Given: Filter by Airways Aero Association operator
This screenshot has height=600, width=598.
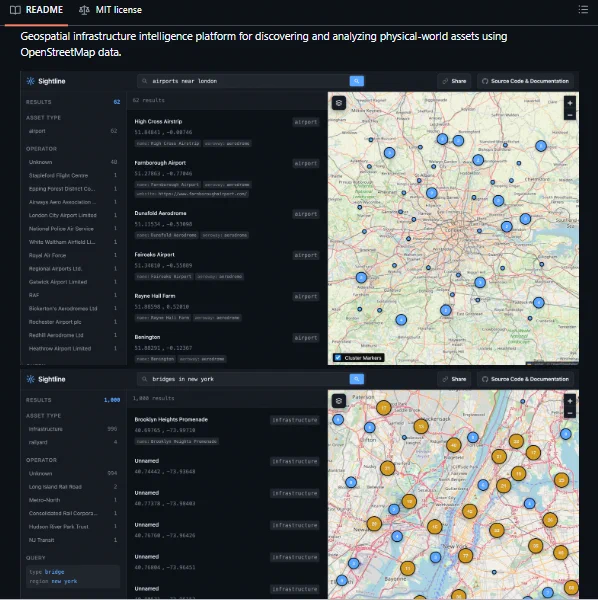Looking at the screenshot, I should click(x=73, y=202).
